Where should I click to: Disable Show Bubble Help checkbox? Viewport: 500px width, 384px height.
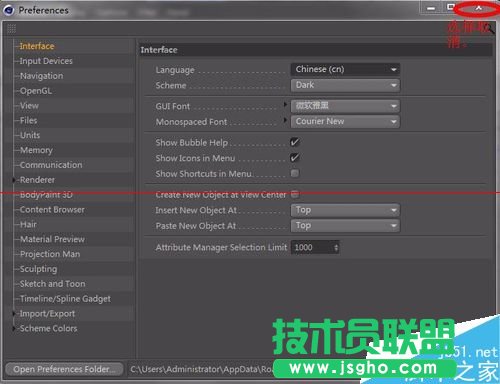click(x=295, y=142)
